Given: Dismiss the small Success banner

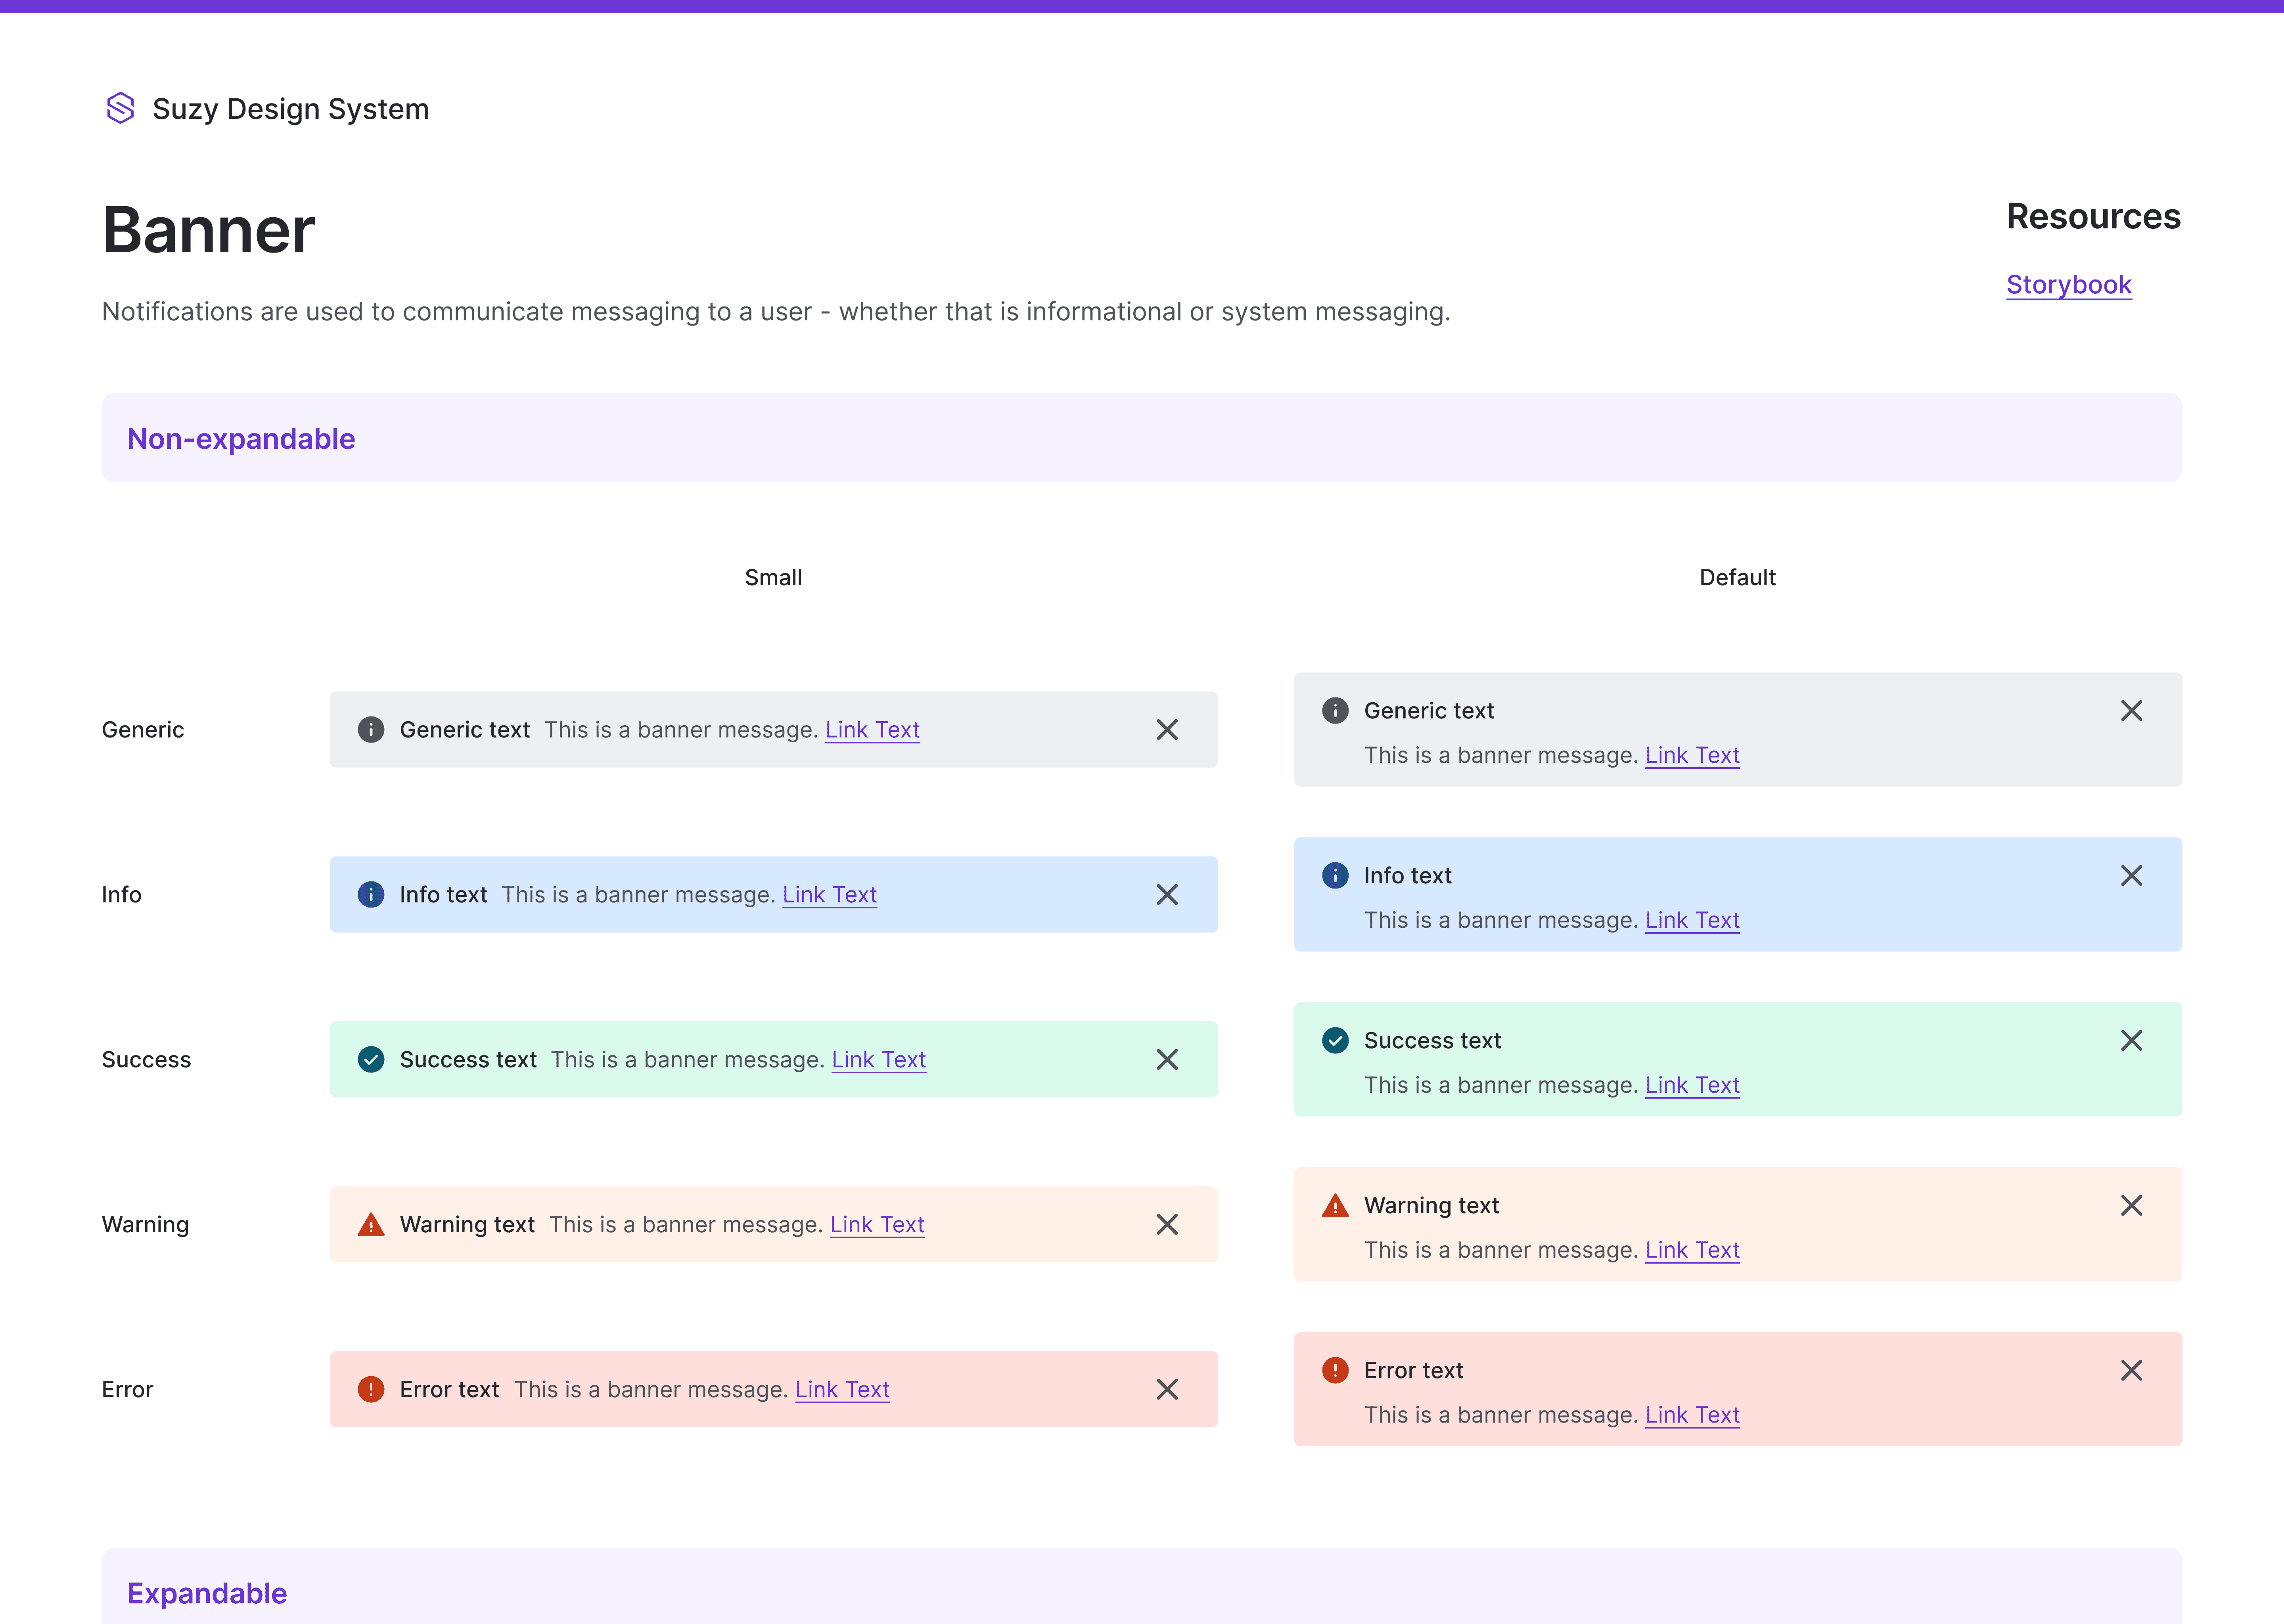Looking at the screenshot, I should (1167, 1060).
